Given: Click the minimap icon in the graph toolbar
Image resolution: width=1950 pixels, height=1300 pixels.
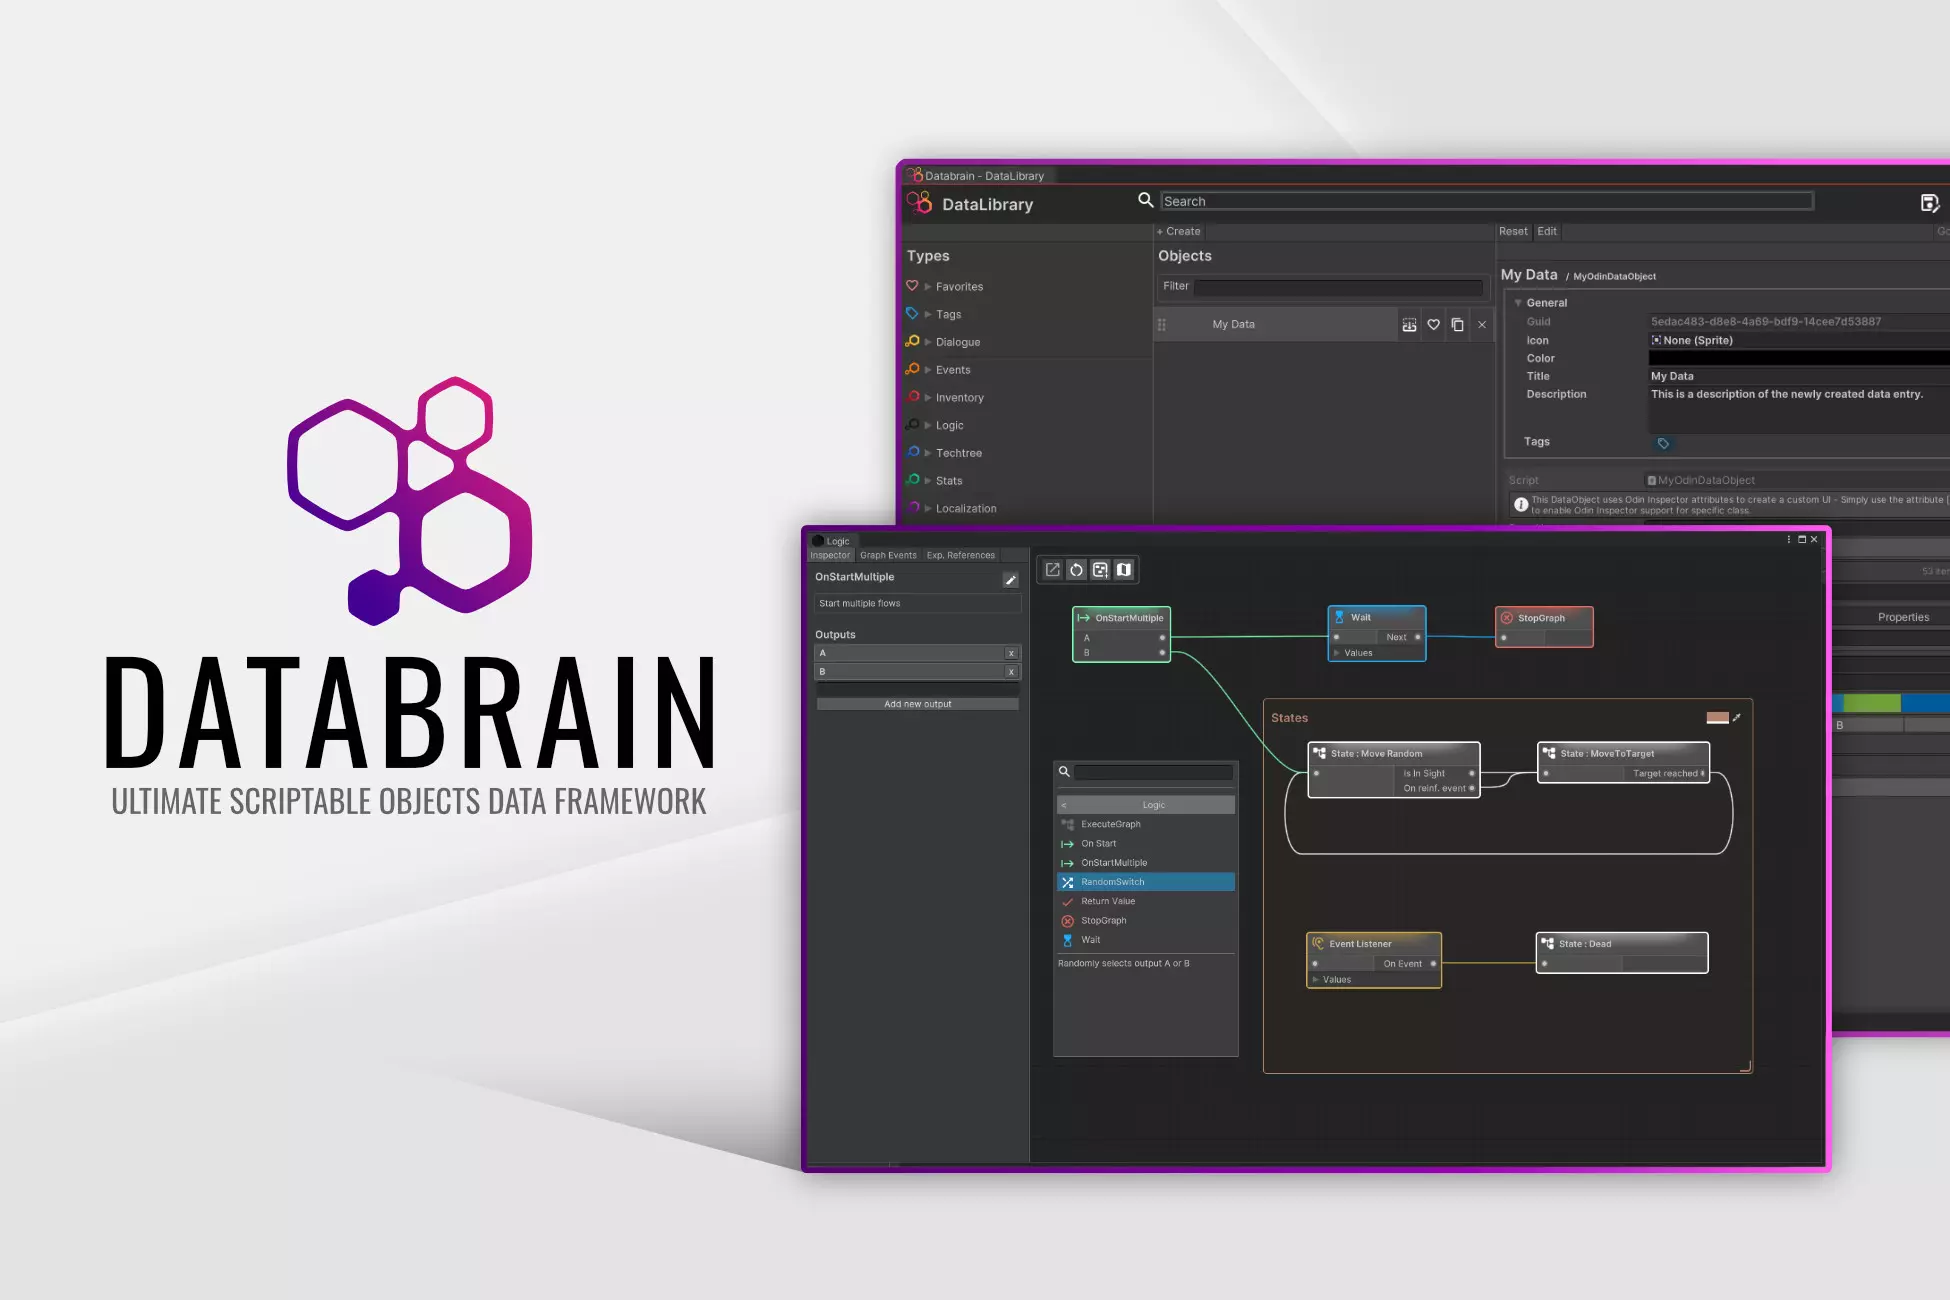Looking at the screenshot, I should pos(1124,570).
